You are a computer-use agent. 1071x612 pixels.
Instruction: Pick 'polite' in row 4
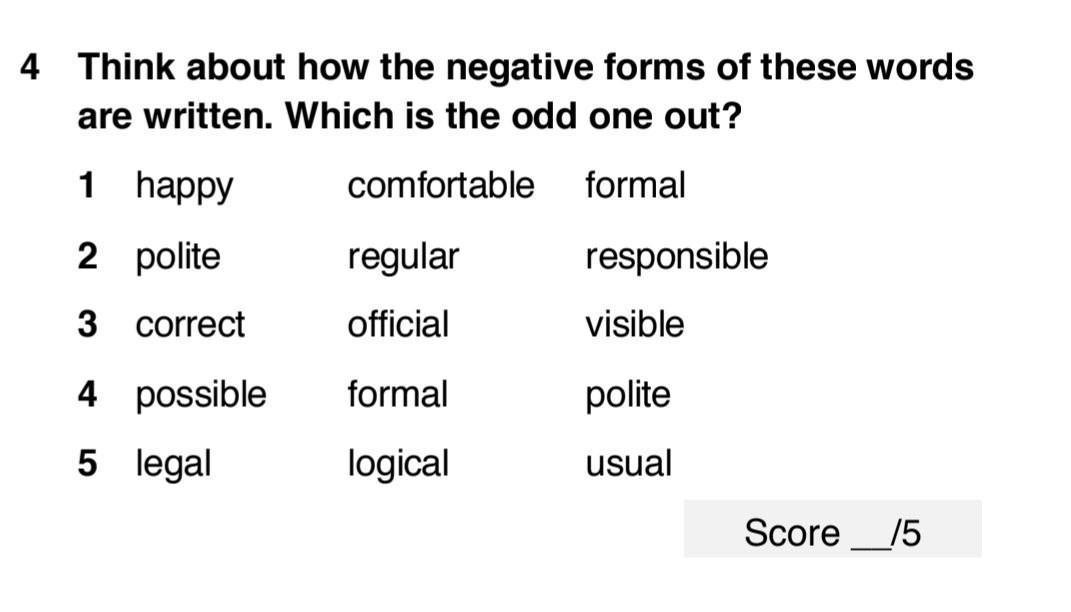click(x=628, y=396)
